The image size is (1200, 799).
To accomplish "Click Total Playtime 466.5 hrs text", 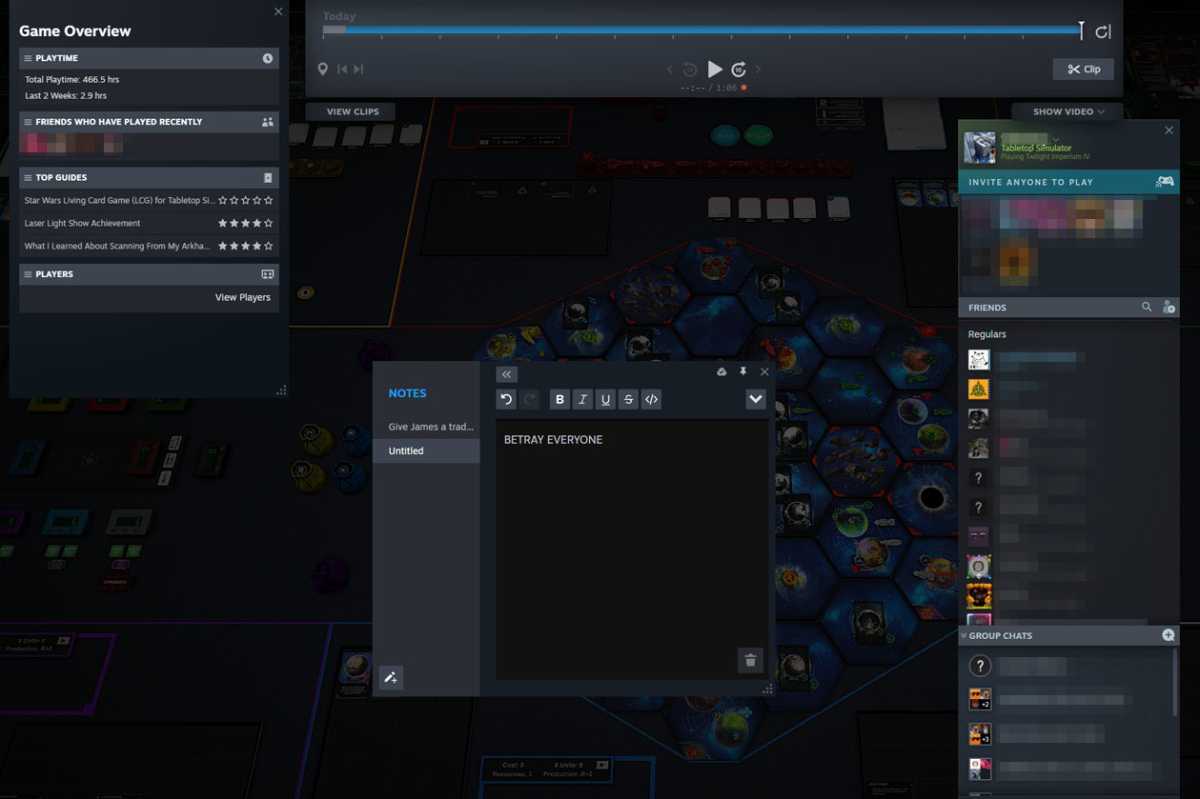I will point(72,79).
